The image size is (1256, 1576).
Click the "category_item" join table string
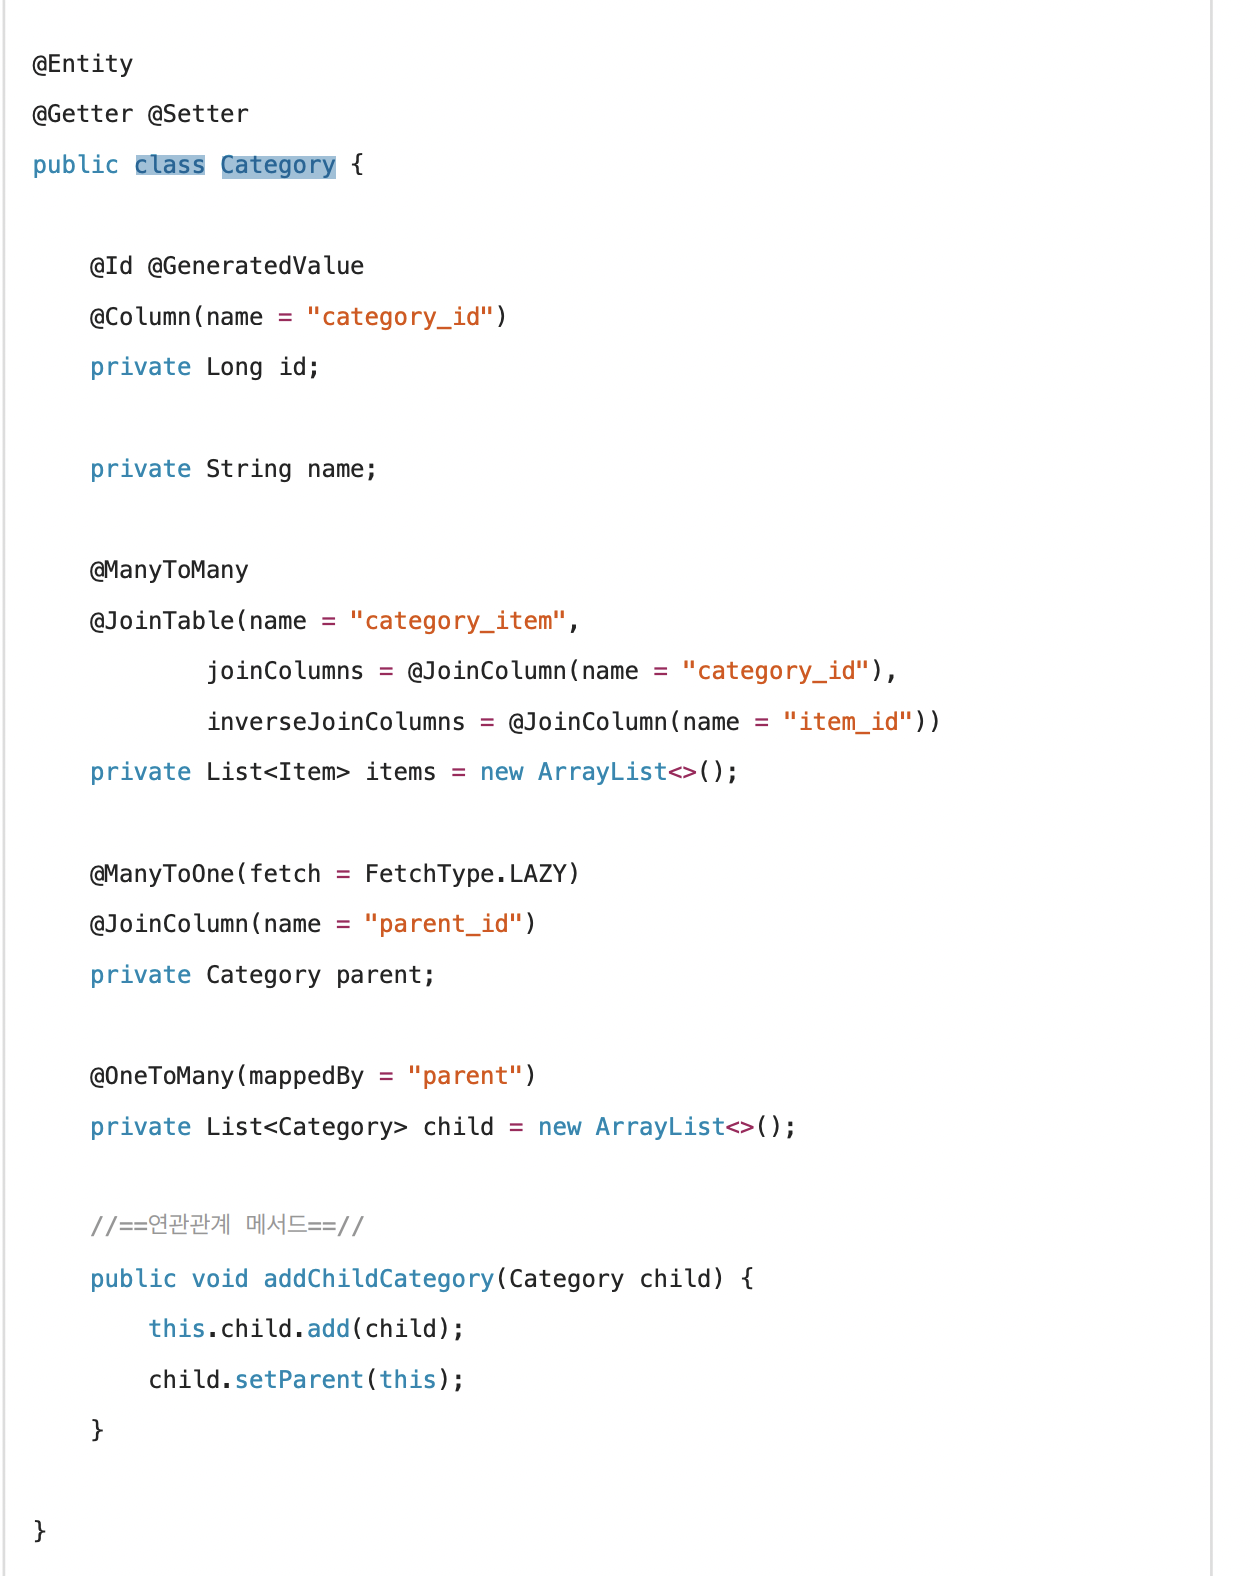pyautogui.click(x=458, y=621)
